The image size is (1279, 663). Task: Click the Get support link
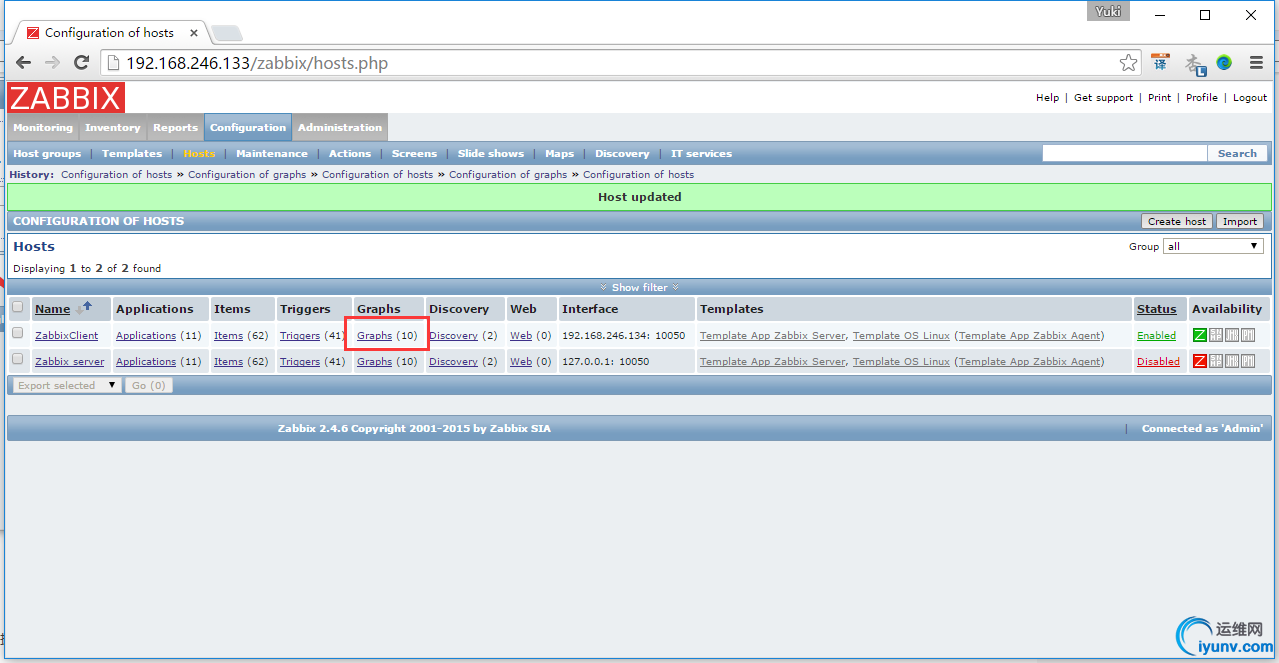tap(1104, 98)
